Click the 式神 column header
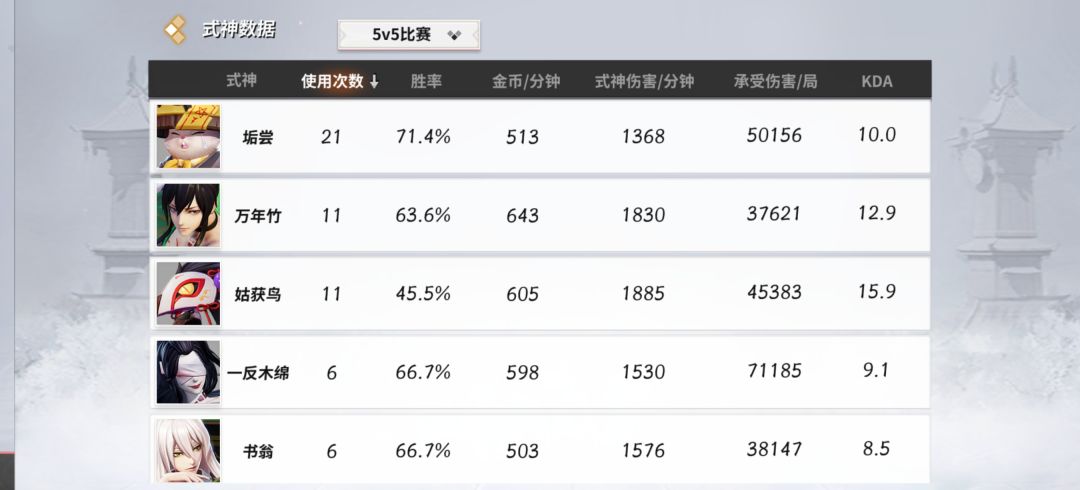Viewport: 1080px width, 490px height. [241, 81]
